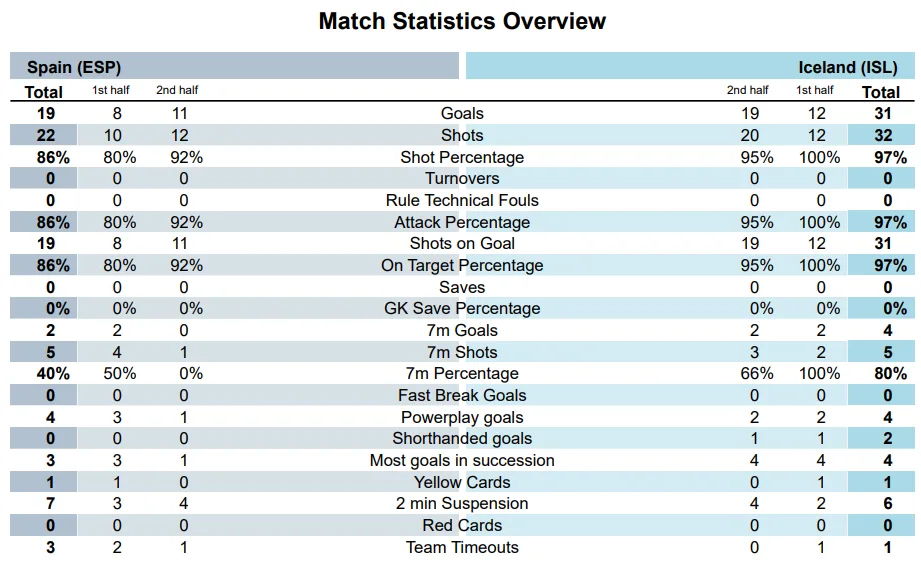Viewport: 921px width, 568px height.
Task: Select the Fast Break Goals label
Action: pyautogui.click(x=462, y=395)
